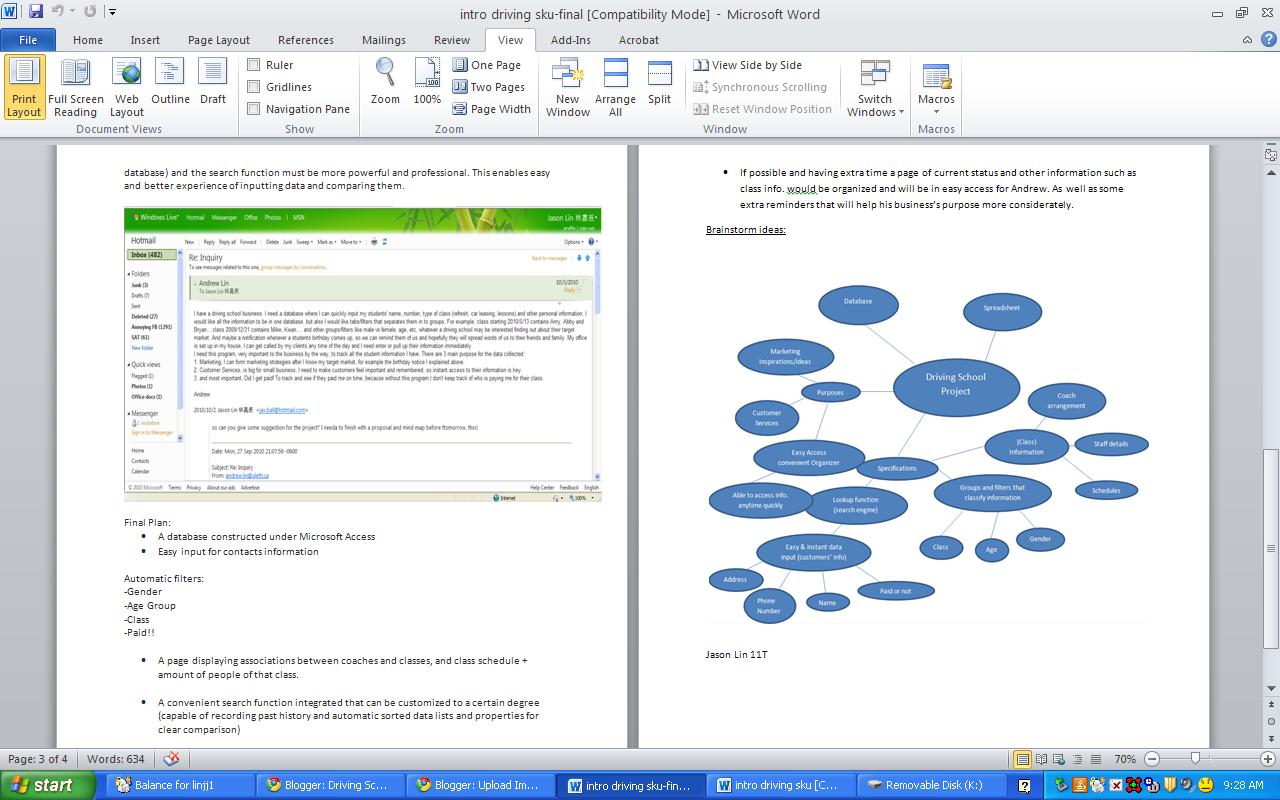Split the document window
The height and width of the screenshot is (800, 1280).
tap(658, 85)
